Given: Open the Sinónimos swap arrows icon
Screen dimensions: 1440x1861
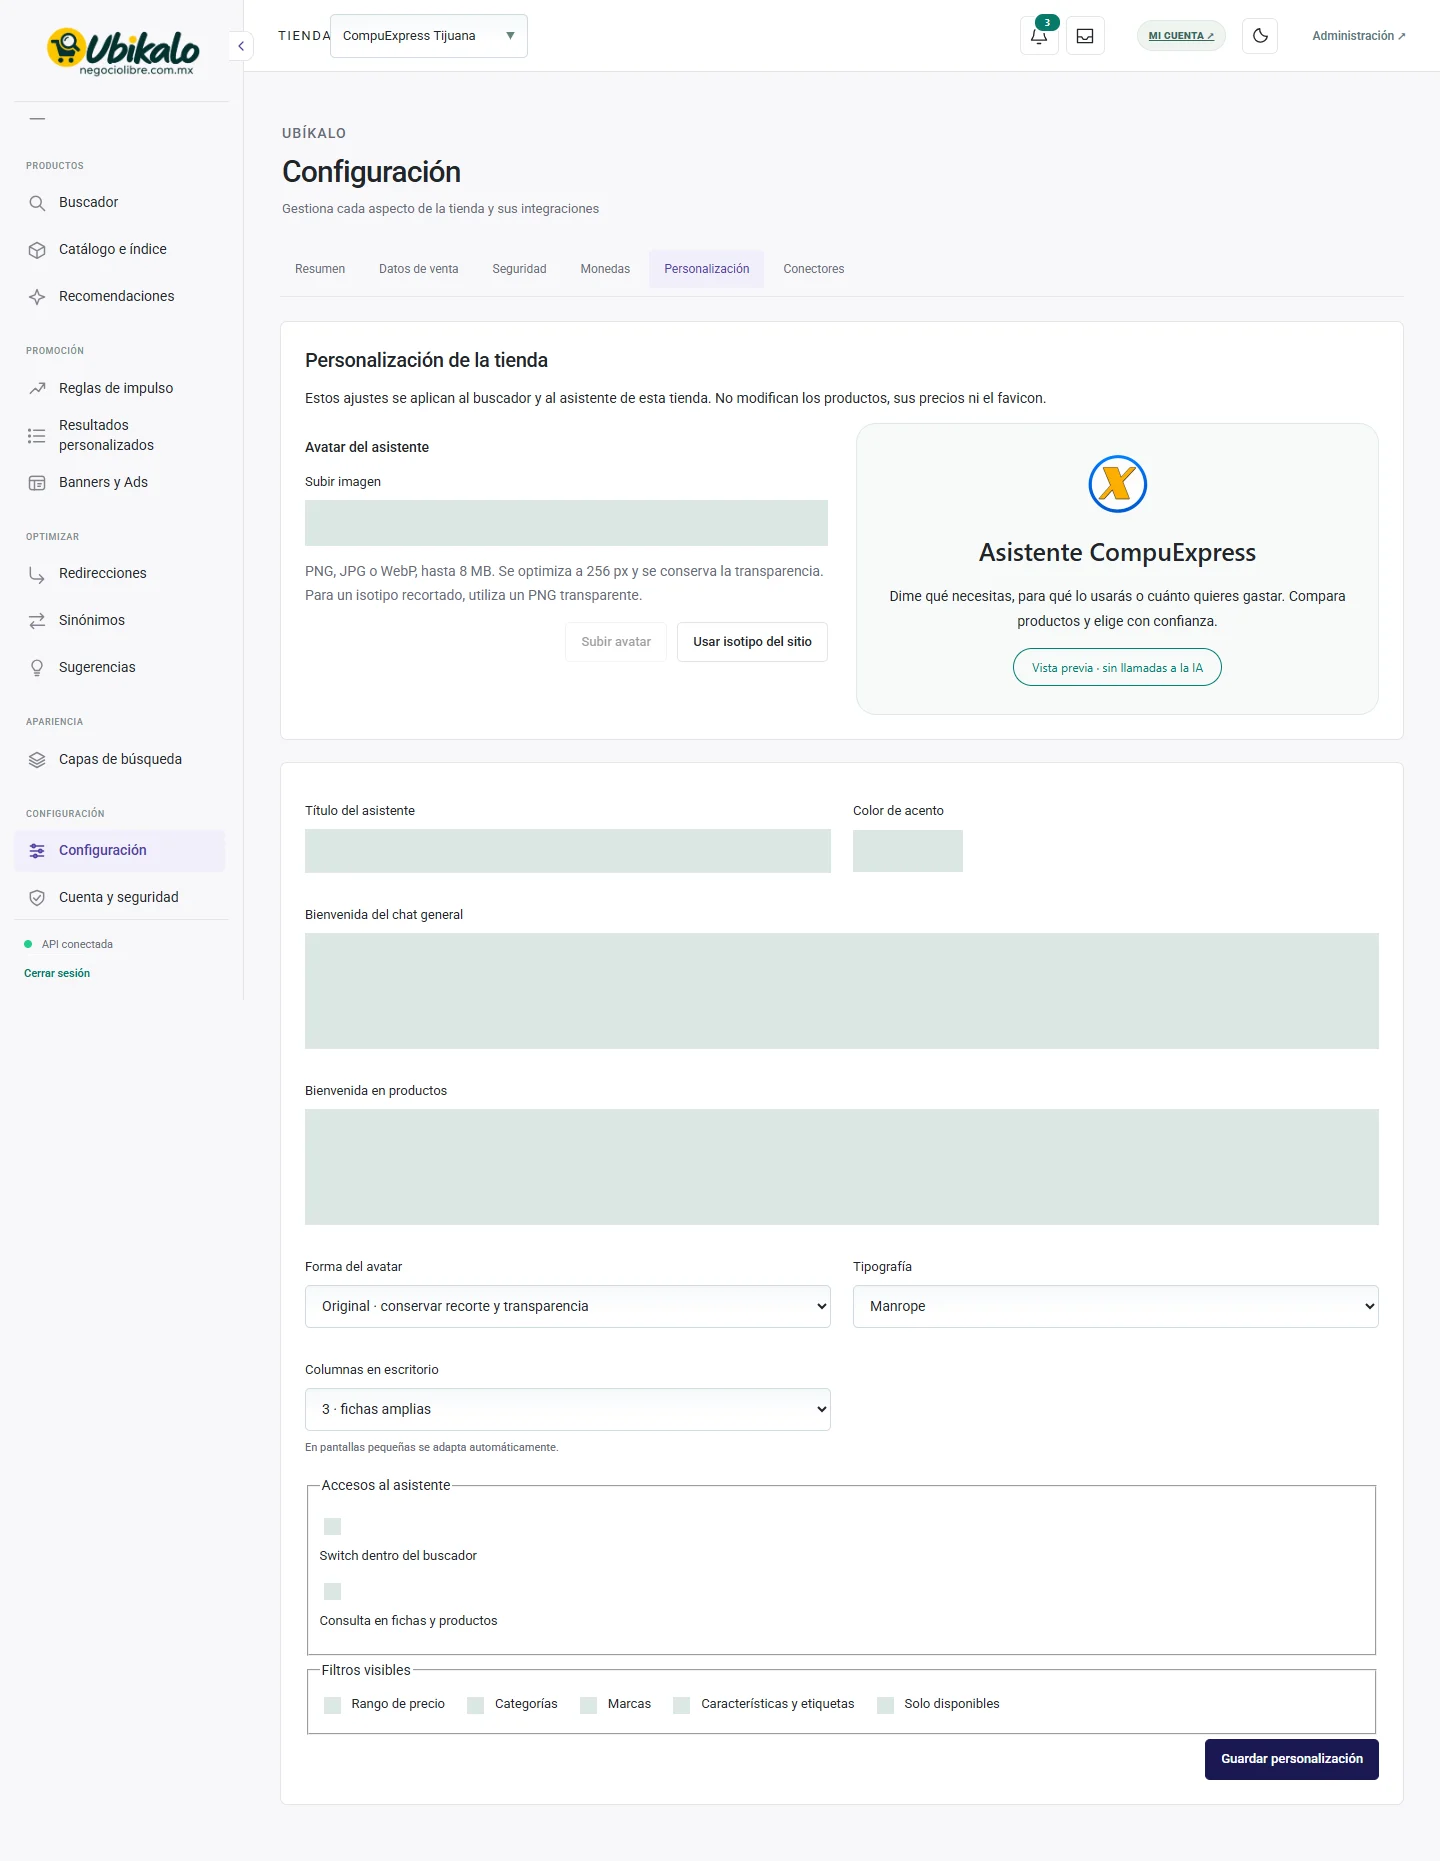Looking at the screenshot, I should click(x=37, y=621).
